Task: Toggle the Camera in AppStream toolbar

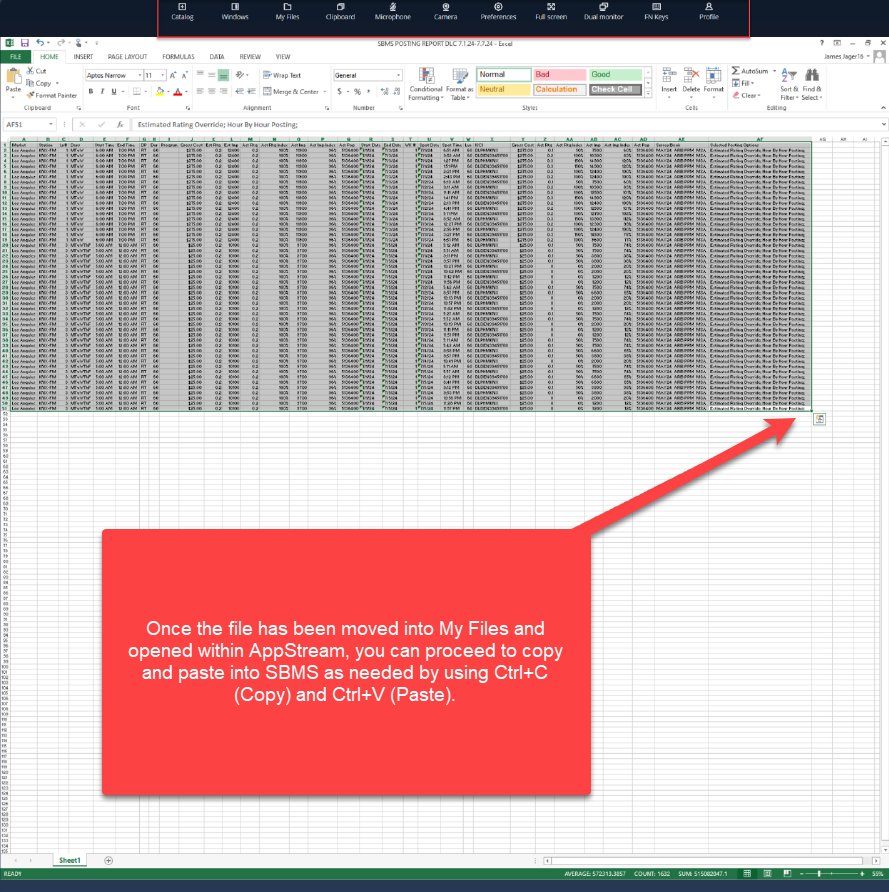Action: 445,11
